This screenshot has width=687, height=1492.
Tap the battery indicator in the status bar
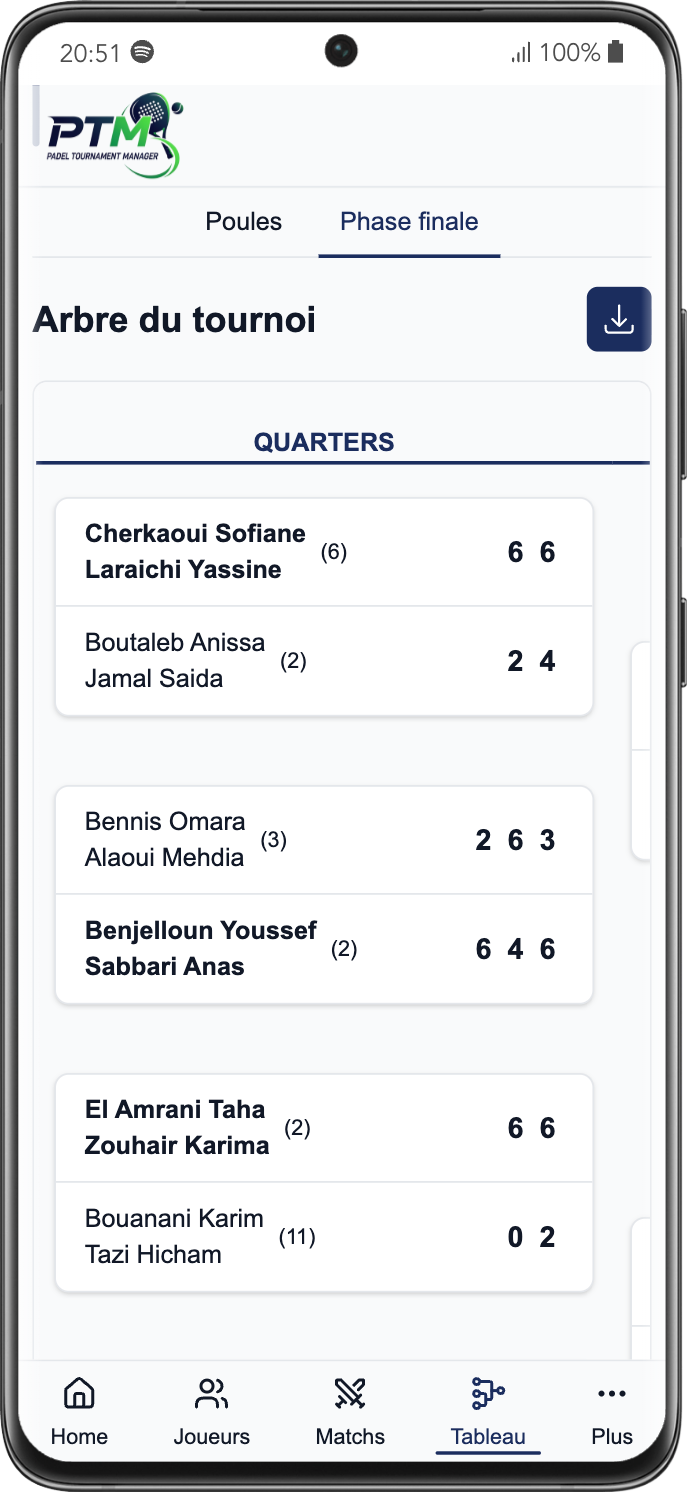click(616, 52)
